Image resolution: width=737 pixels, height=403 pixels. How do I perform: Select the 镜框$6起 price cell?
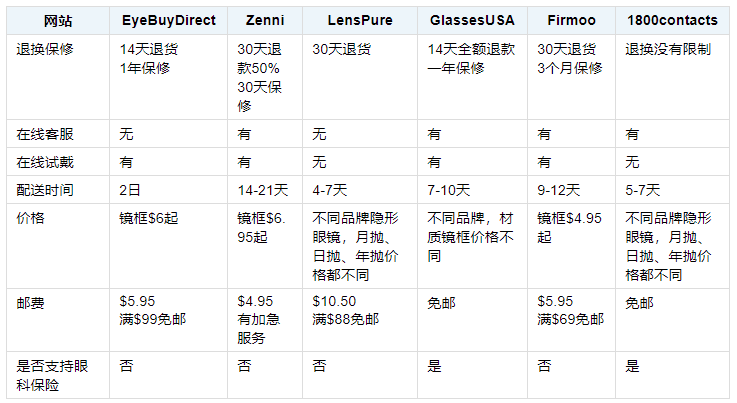coord(148,217)
